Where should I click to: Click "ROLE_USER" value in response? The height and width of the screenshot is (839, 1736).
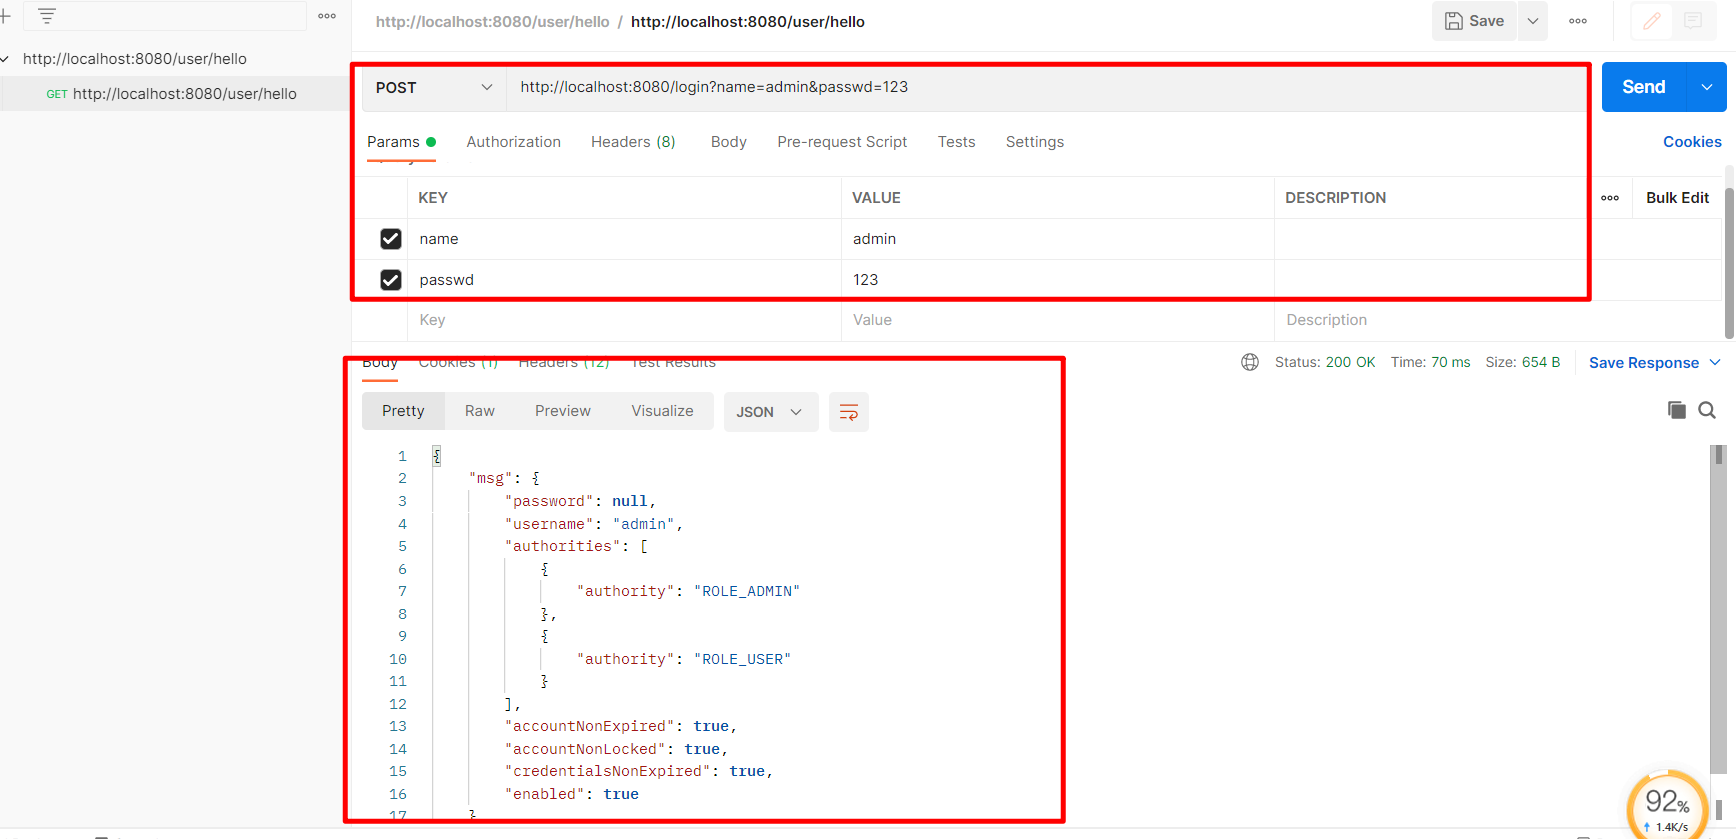742,659
